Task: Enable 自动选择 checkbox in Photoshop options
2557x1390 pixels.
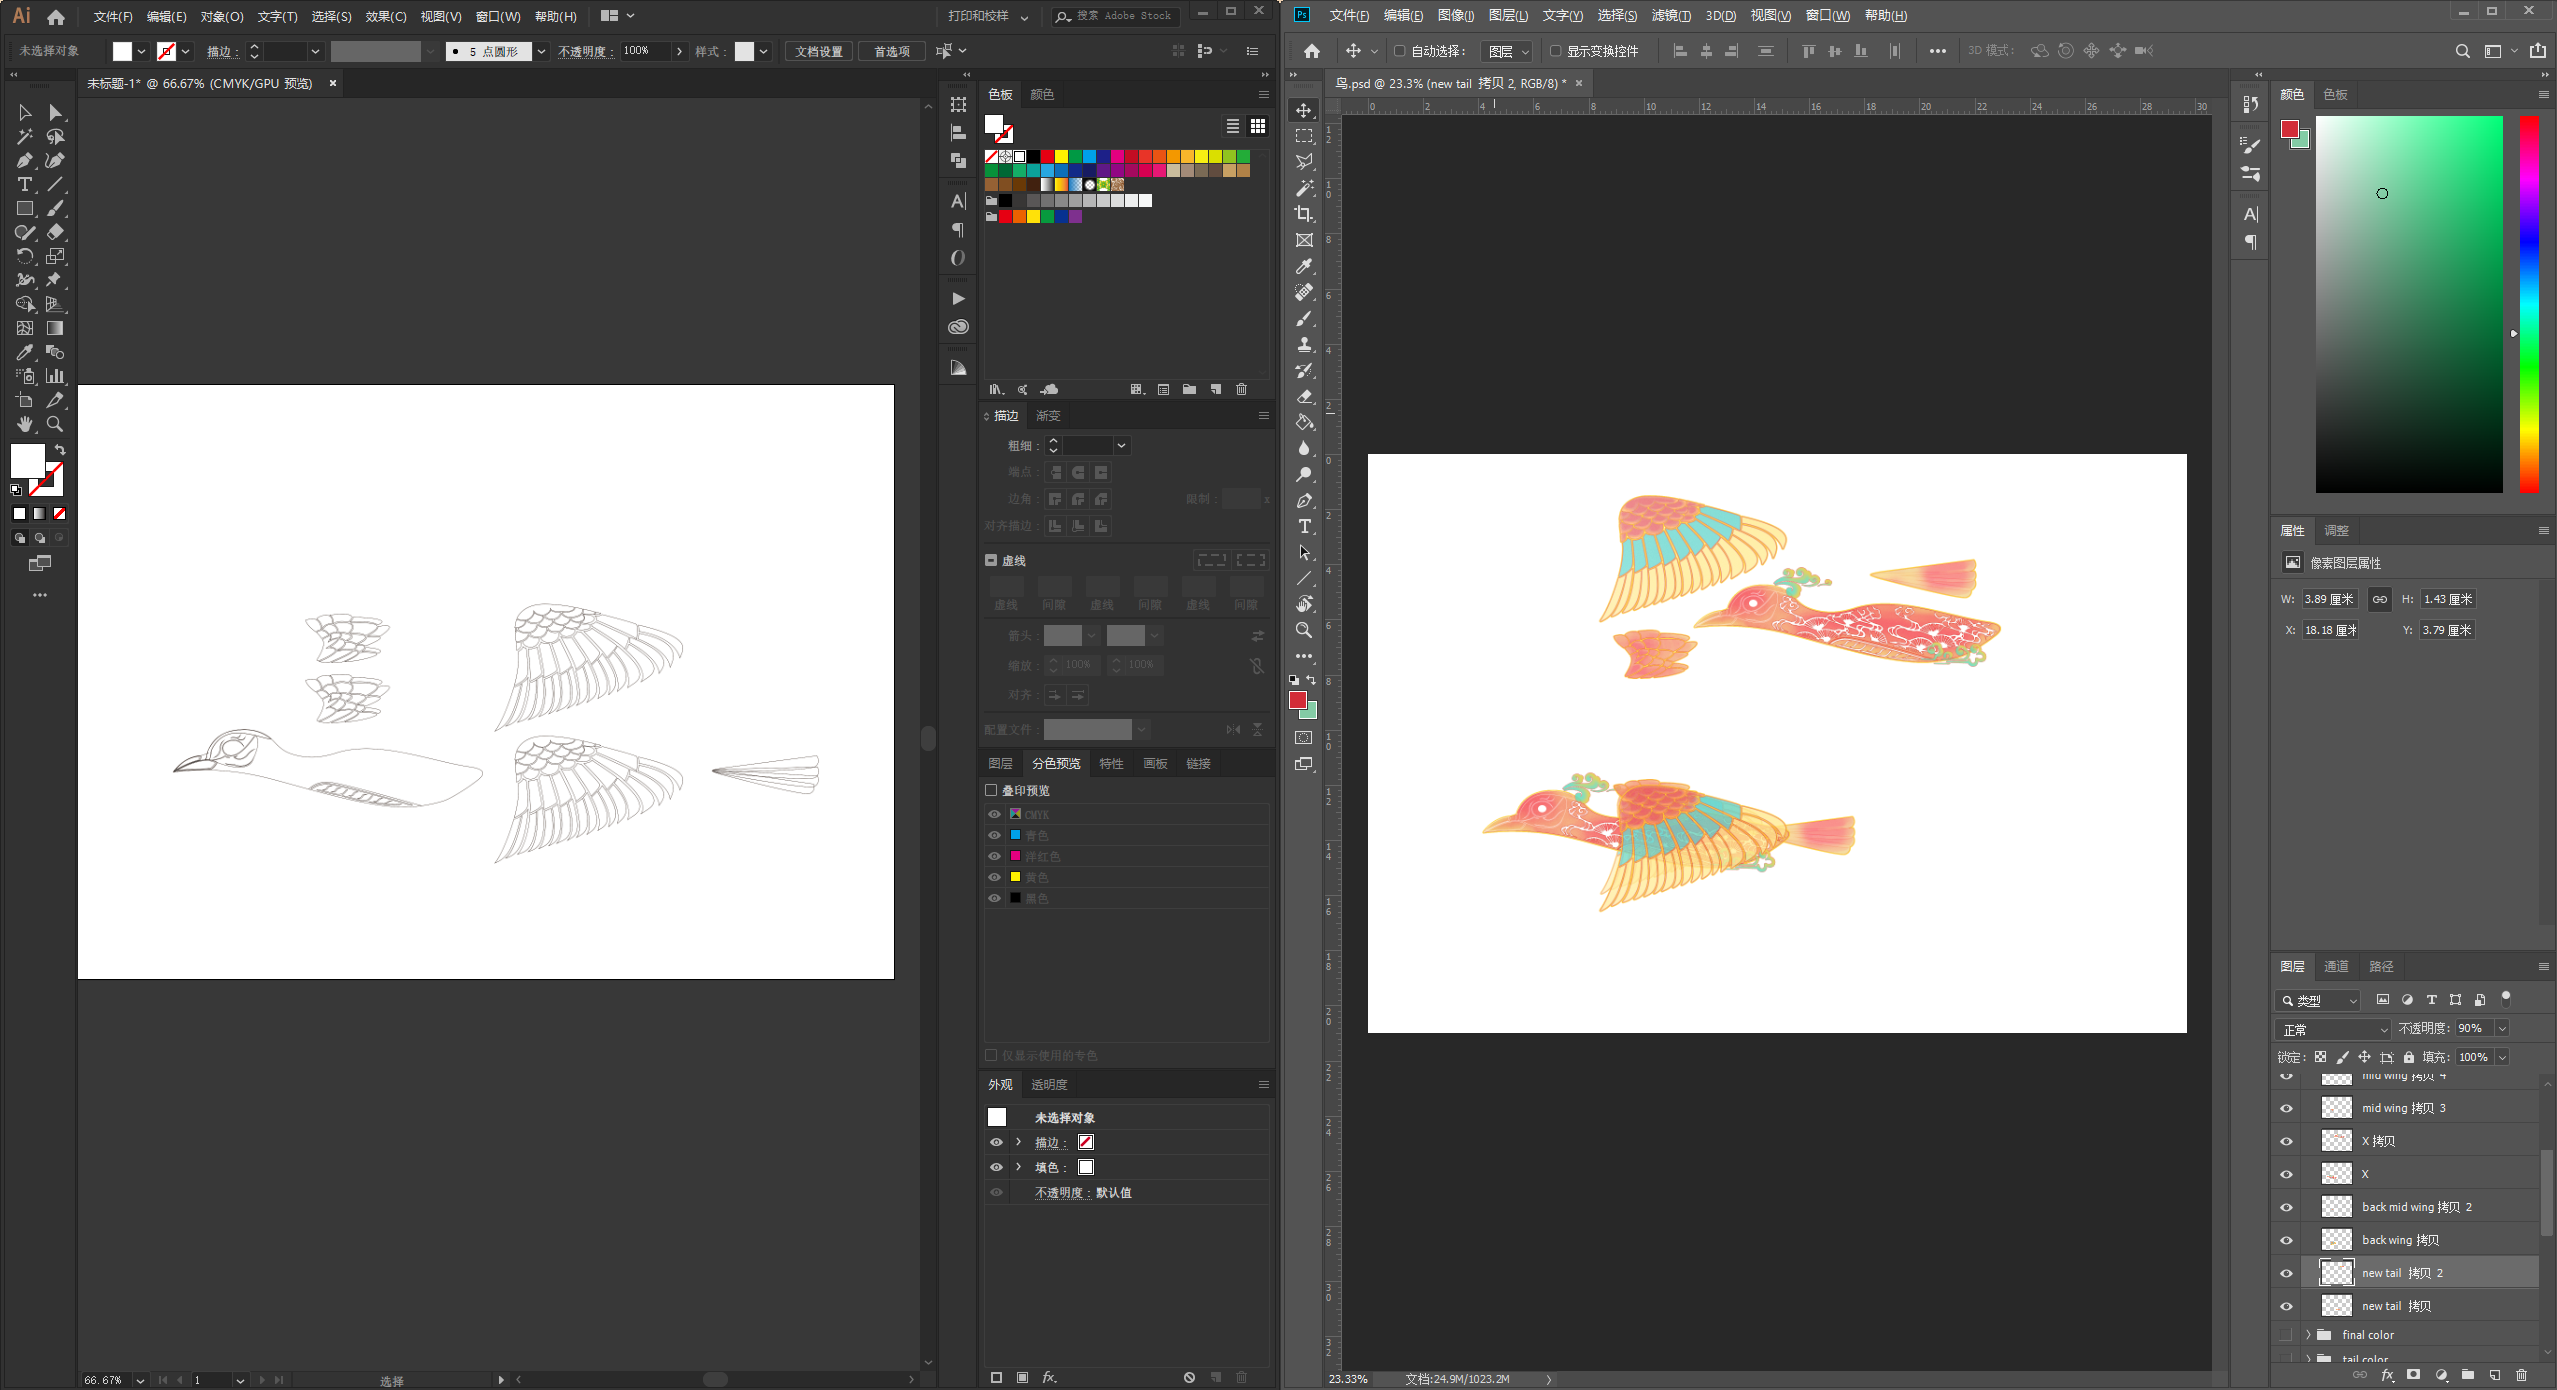Action: coord(1399,51)
